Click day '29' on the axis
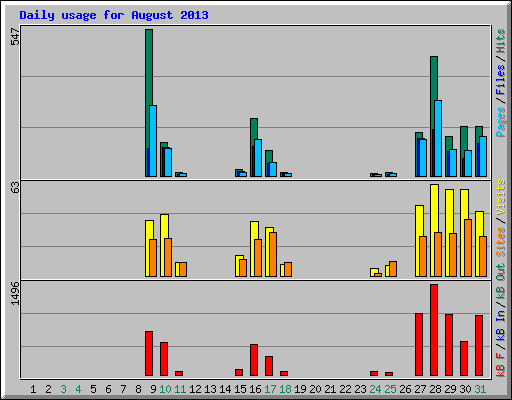 click(x=450, y=389)
